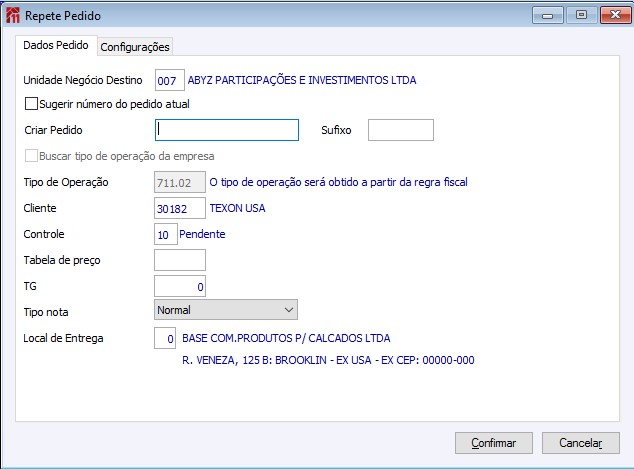The height and width of the screenshot is (469, 634).
Task: Click the TEXON USA client name
Action: pos(237,208)
